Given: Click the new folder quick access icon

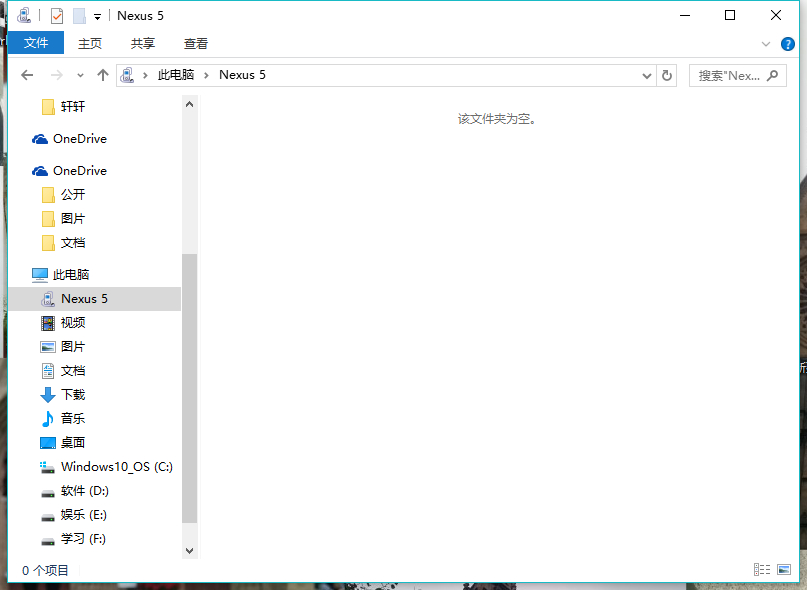Looking at the screenshot, I should click(79, 16).
